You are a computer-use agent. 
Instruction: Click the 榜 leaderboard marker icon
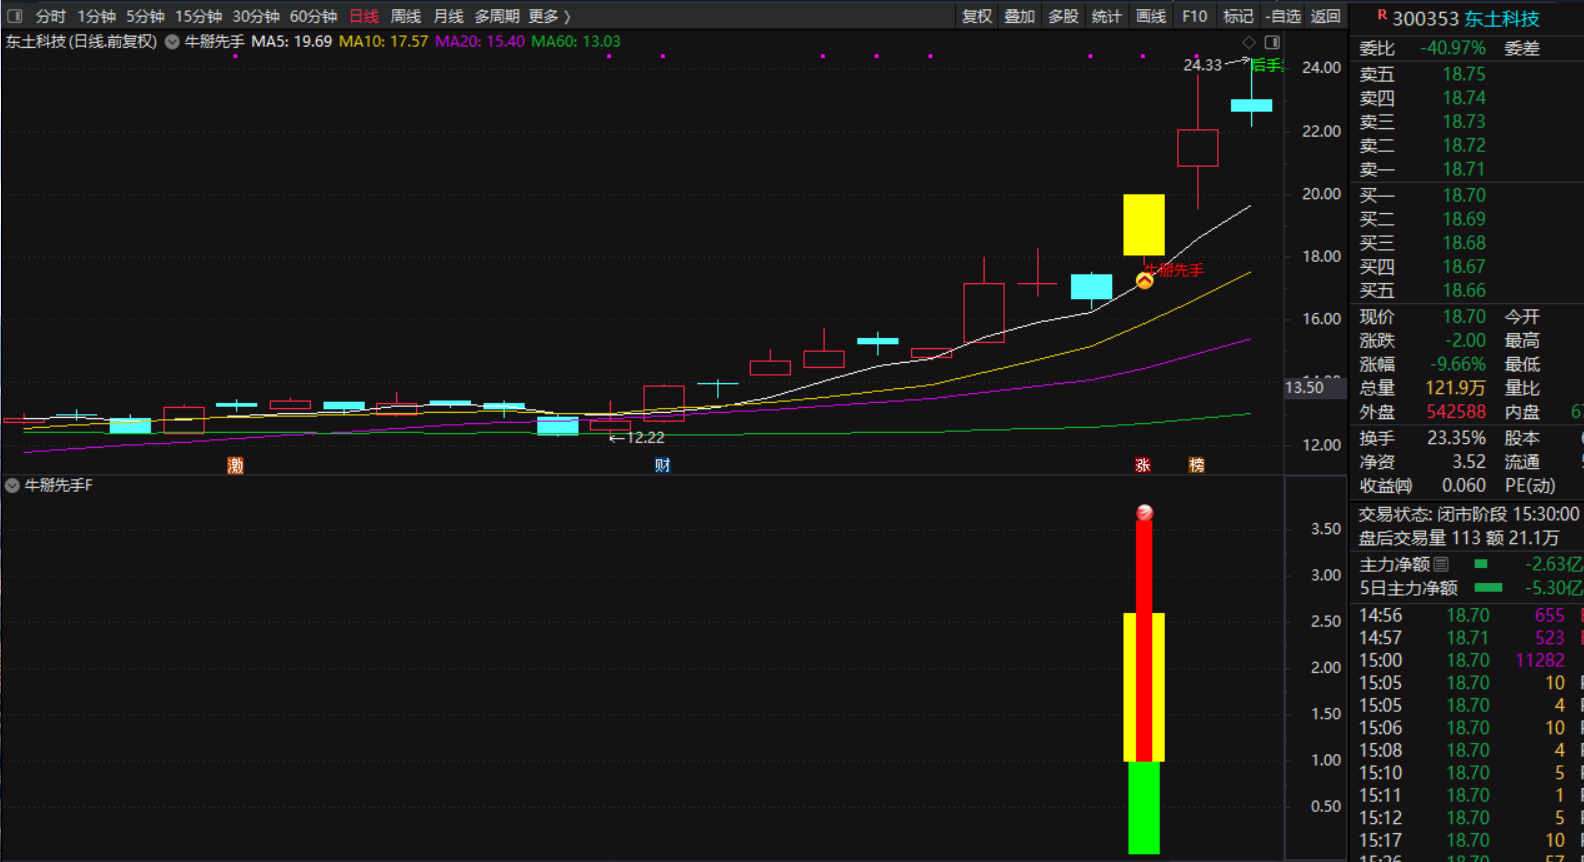pyautogui.click(x=1196, y=465)
